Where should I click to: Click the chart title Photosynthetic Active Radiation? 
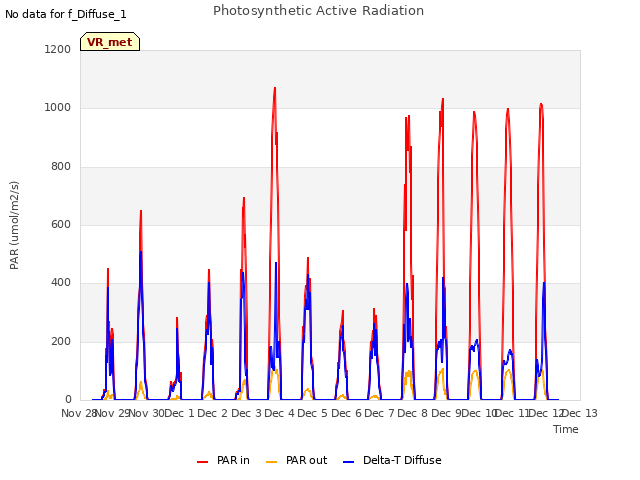318,11
